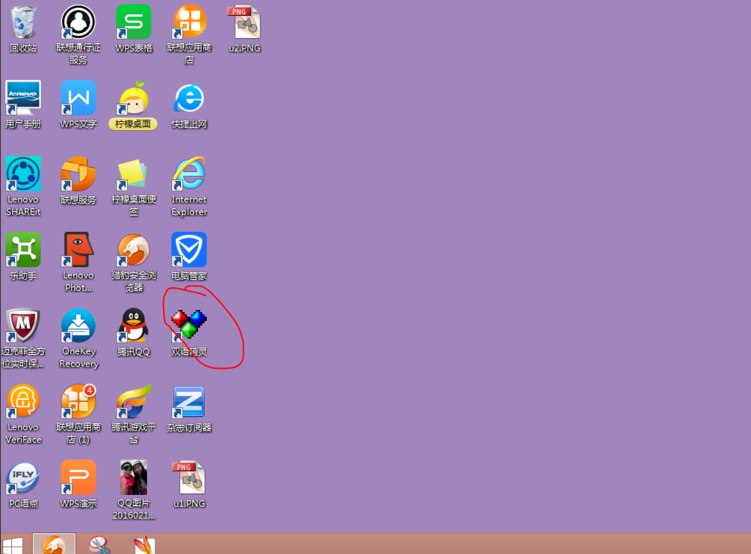Click the 柠檬桌面 desktop icon
751x554 pixels.
point(134,98)
